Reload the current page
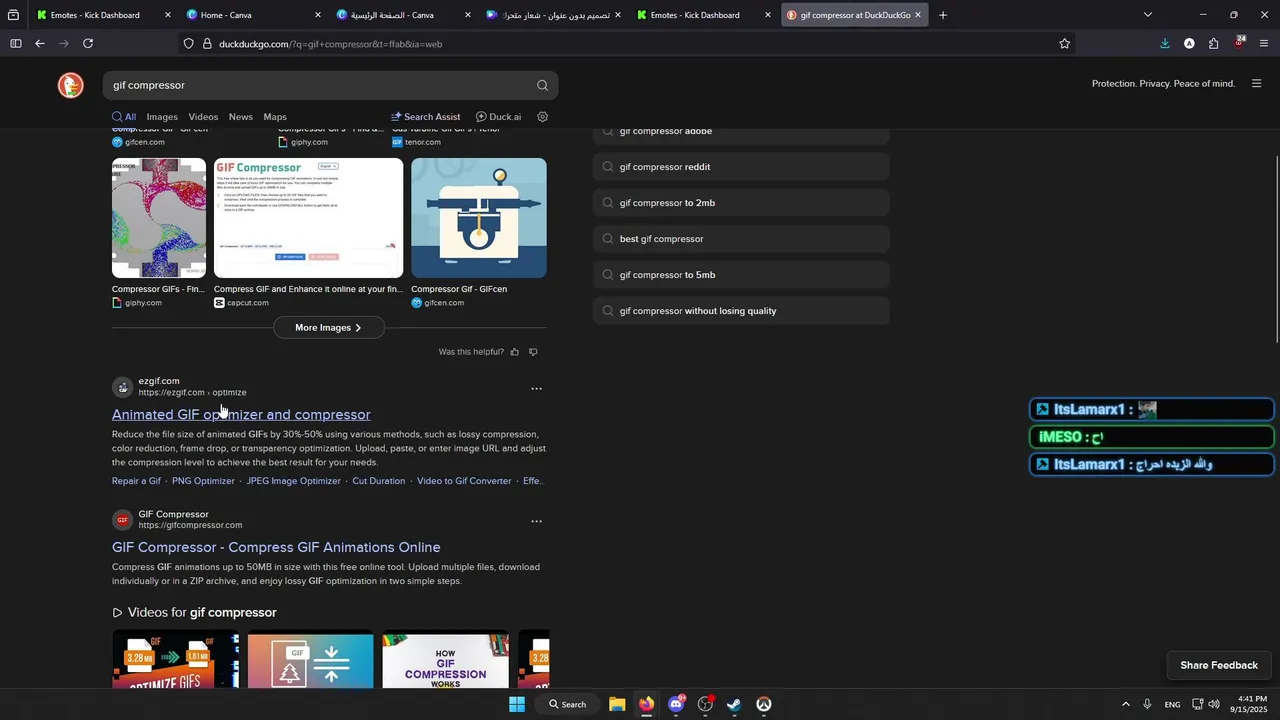The image size is (1280, 720). (88, 44)
